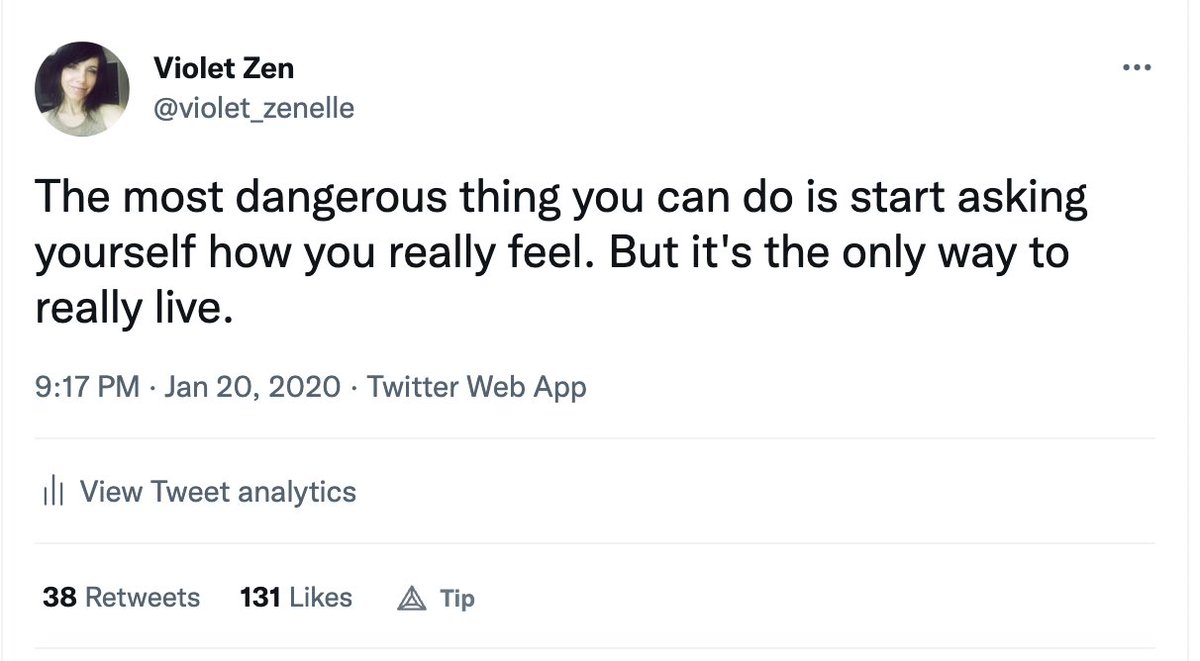The width and height of the screenshot is (1200, 661).
Task: Open the @violet_zenelle handle link
Action: [x=253, y=107]
